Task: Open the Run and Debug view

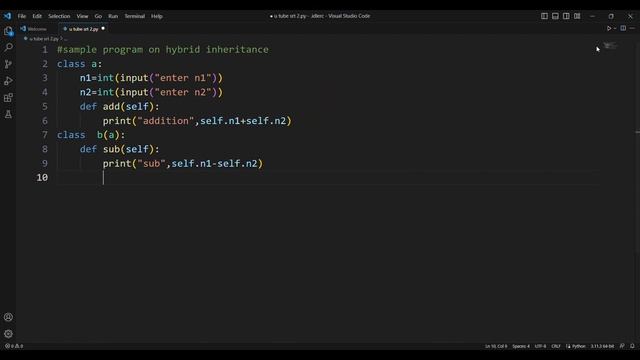Action: tap(8, 81)
